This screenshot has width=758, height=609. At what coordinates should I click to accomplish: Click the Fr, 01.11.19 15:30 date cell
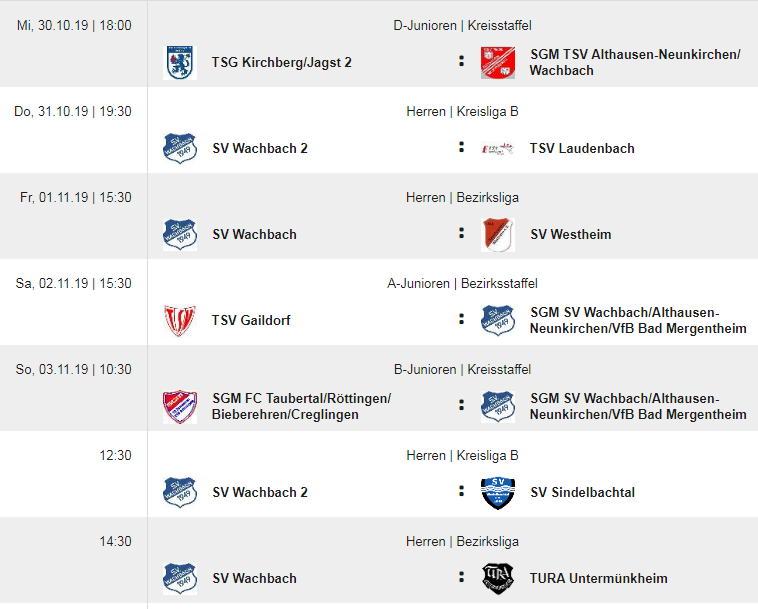[x=75, y=198]
